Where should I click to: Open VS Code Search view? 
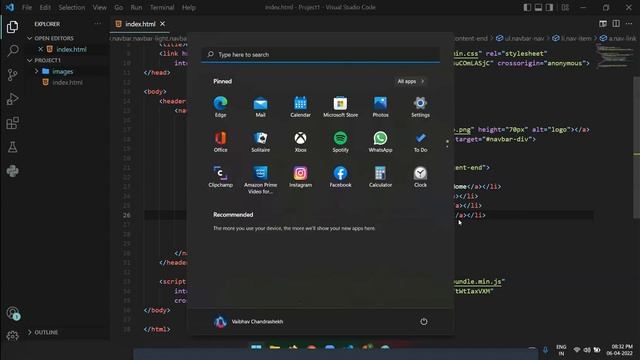click(x=13, y=51)
